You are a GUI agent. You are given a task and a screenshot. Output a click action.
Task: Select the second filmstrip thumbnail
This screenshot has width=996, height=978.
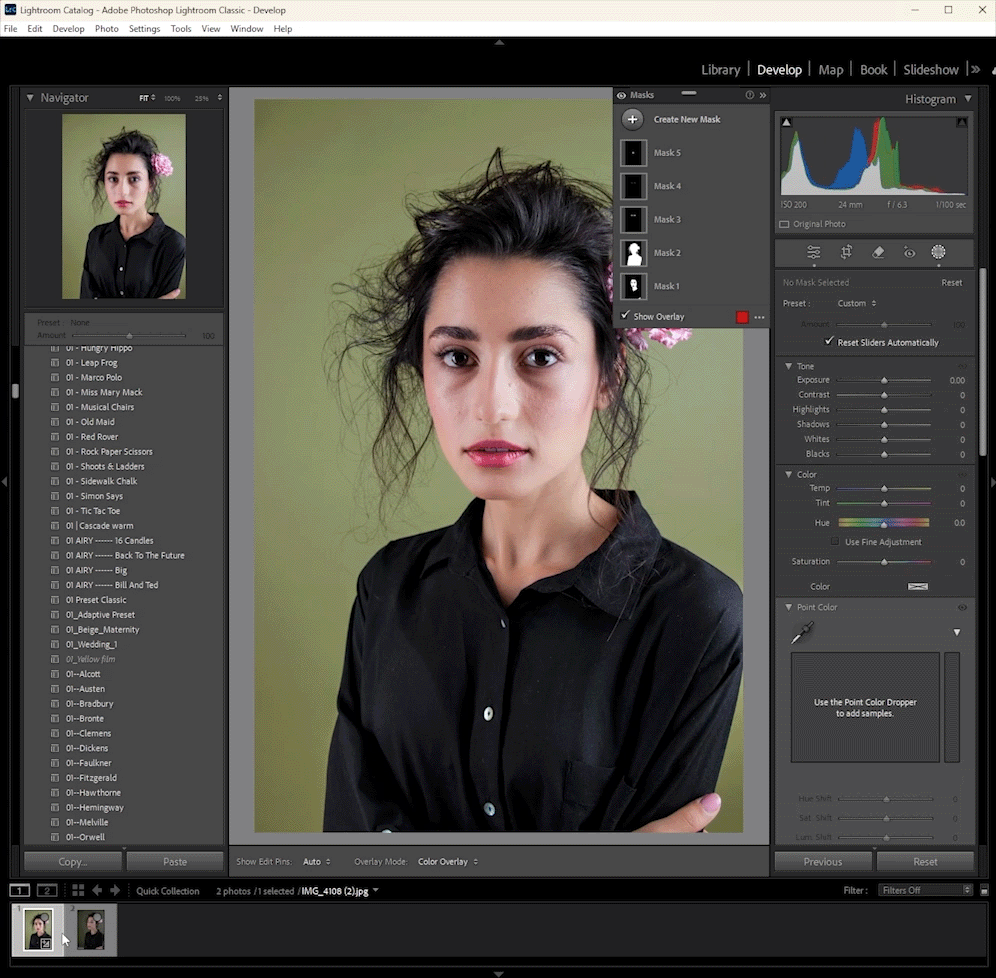[91, 930]
